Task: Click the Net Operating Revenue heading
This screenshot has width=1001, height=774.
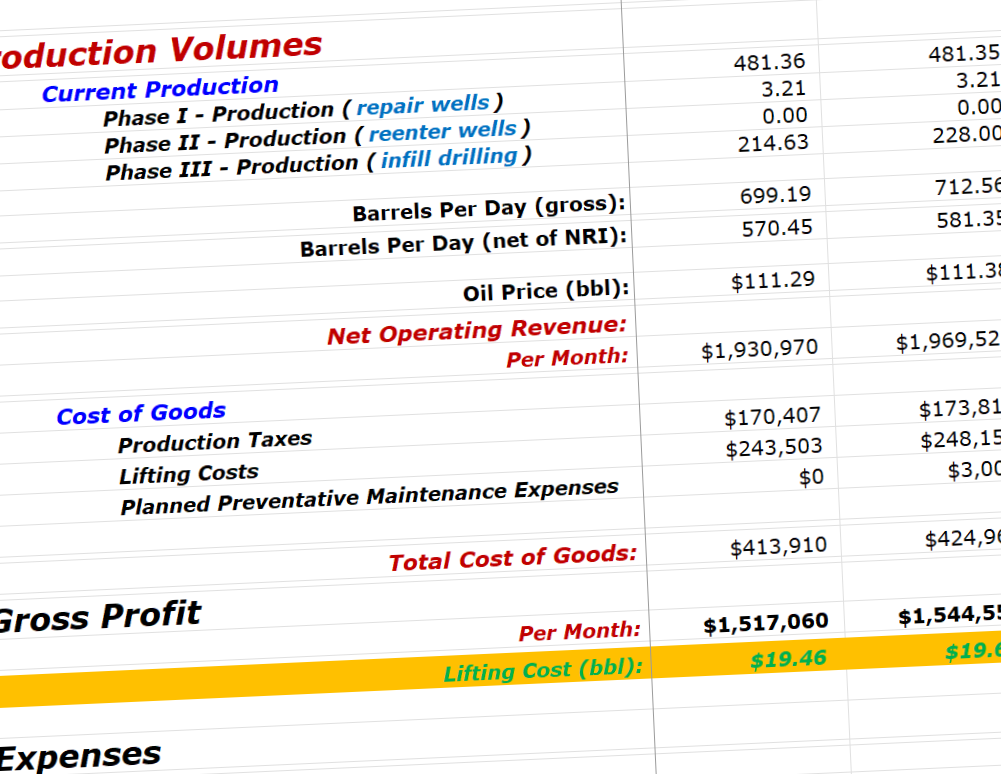Action: pos(477,331)
